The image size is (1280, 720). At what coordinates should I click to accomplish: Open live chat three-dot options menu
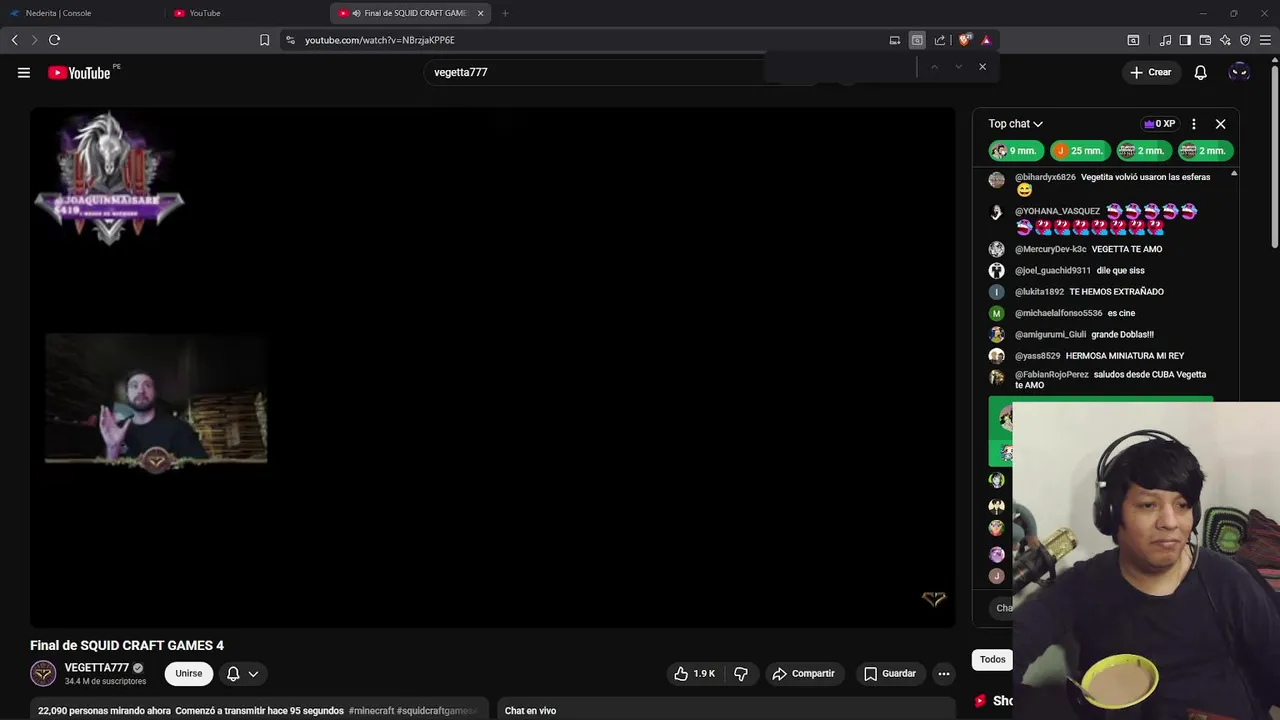(x=1193, y=124)
